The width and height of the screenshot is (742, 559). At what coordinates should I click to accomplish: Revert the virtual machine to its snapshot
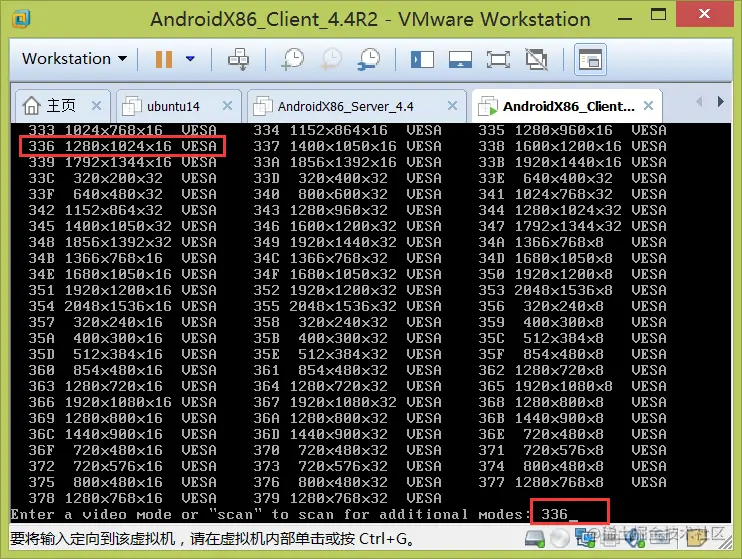[x=331, y=59]
